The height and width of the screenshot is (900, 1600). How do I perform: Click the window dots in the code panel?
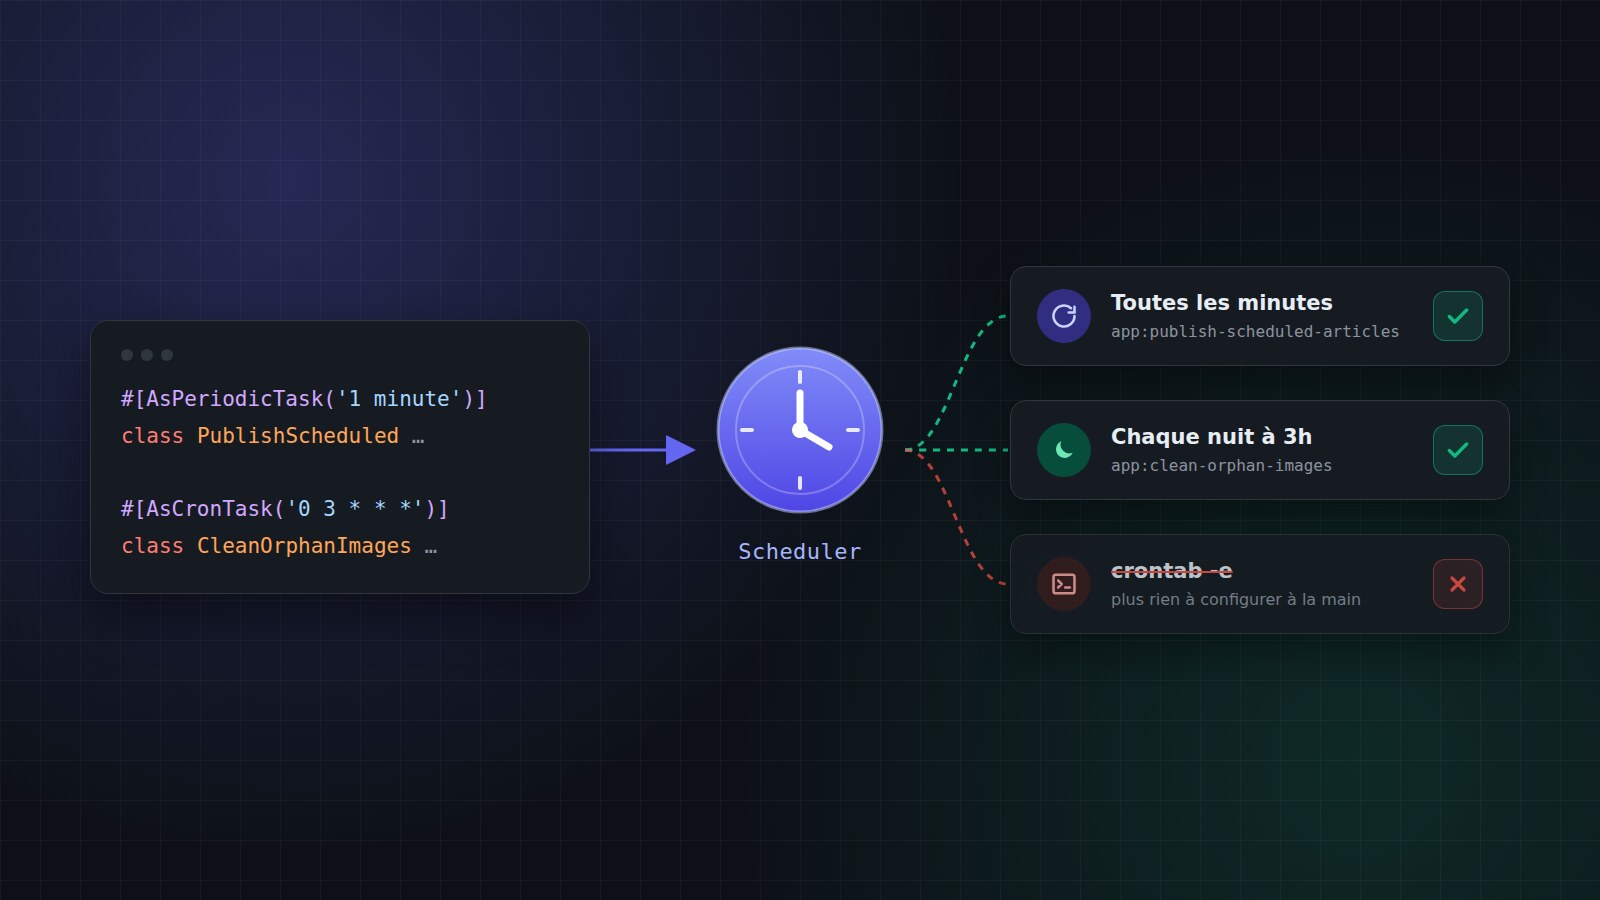pos(147,355)
